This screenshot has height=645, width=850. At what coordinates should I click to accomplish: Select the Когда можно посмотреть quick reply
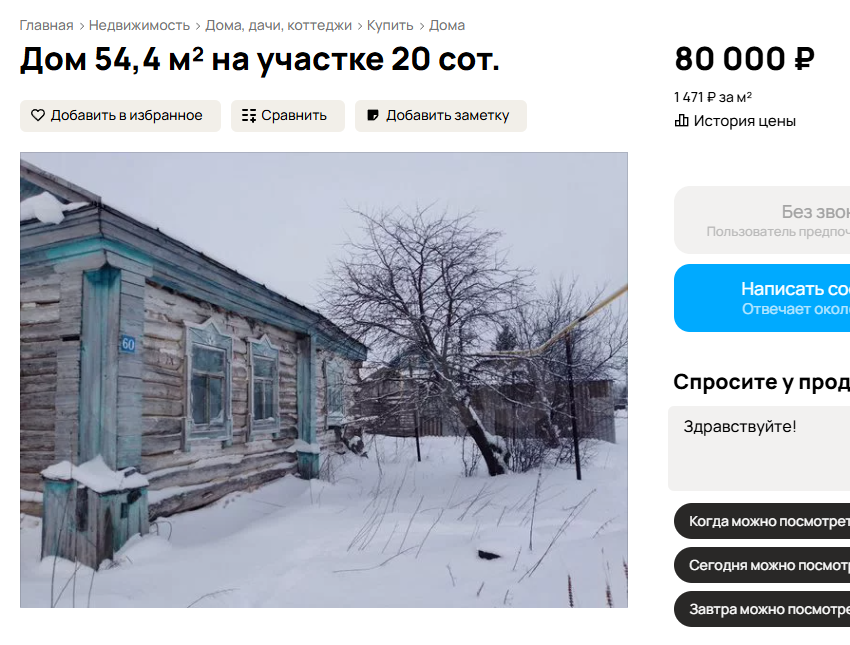762,521
